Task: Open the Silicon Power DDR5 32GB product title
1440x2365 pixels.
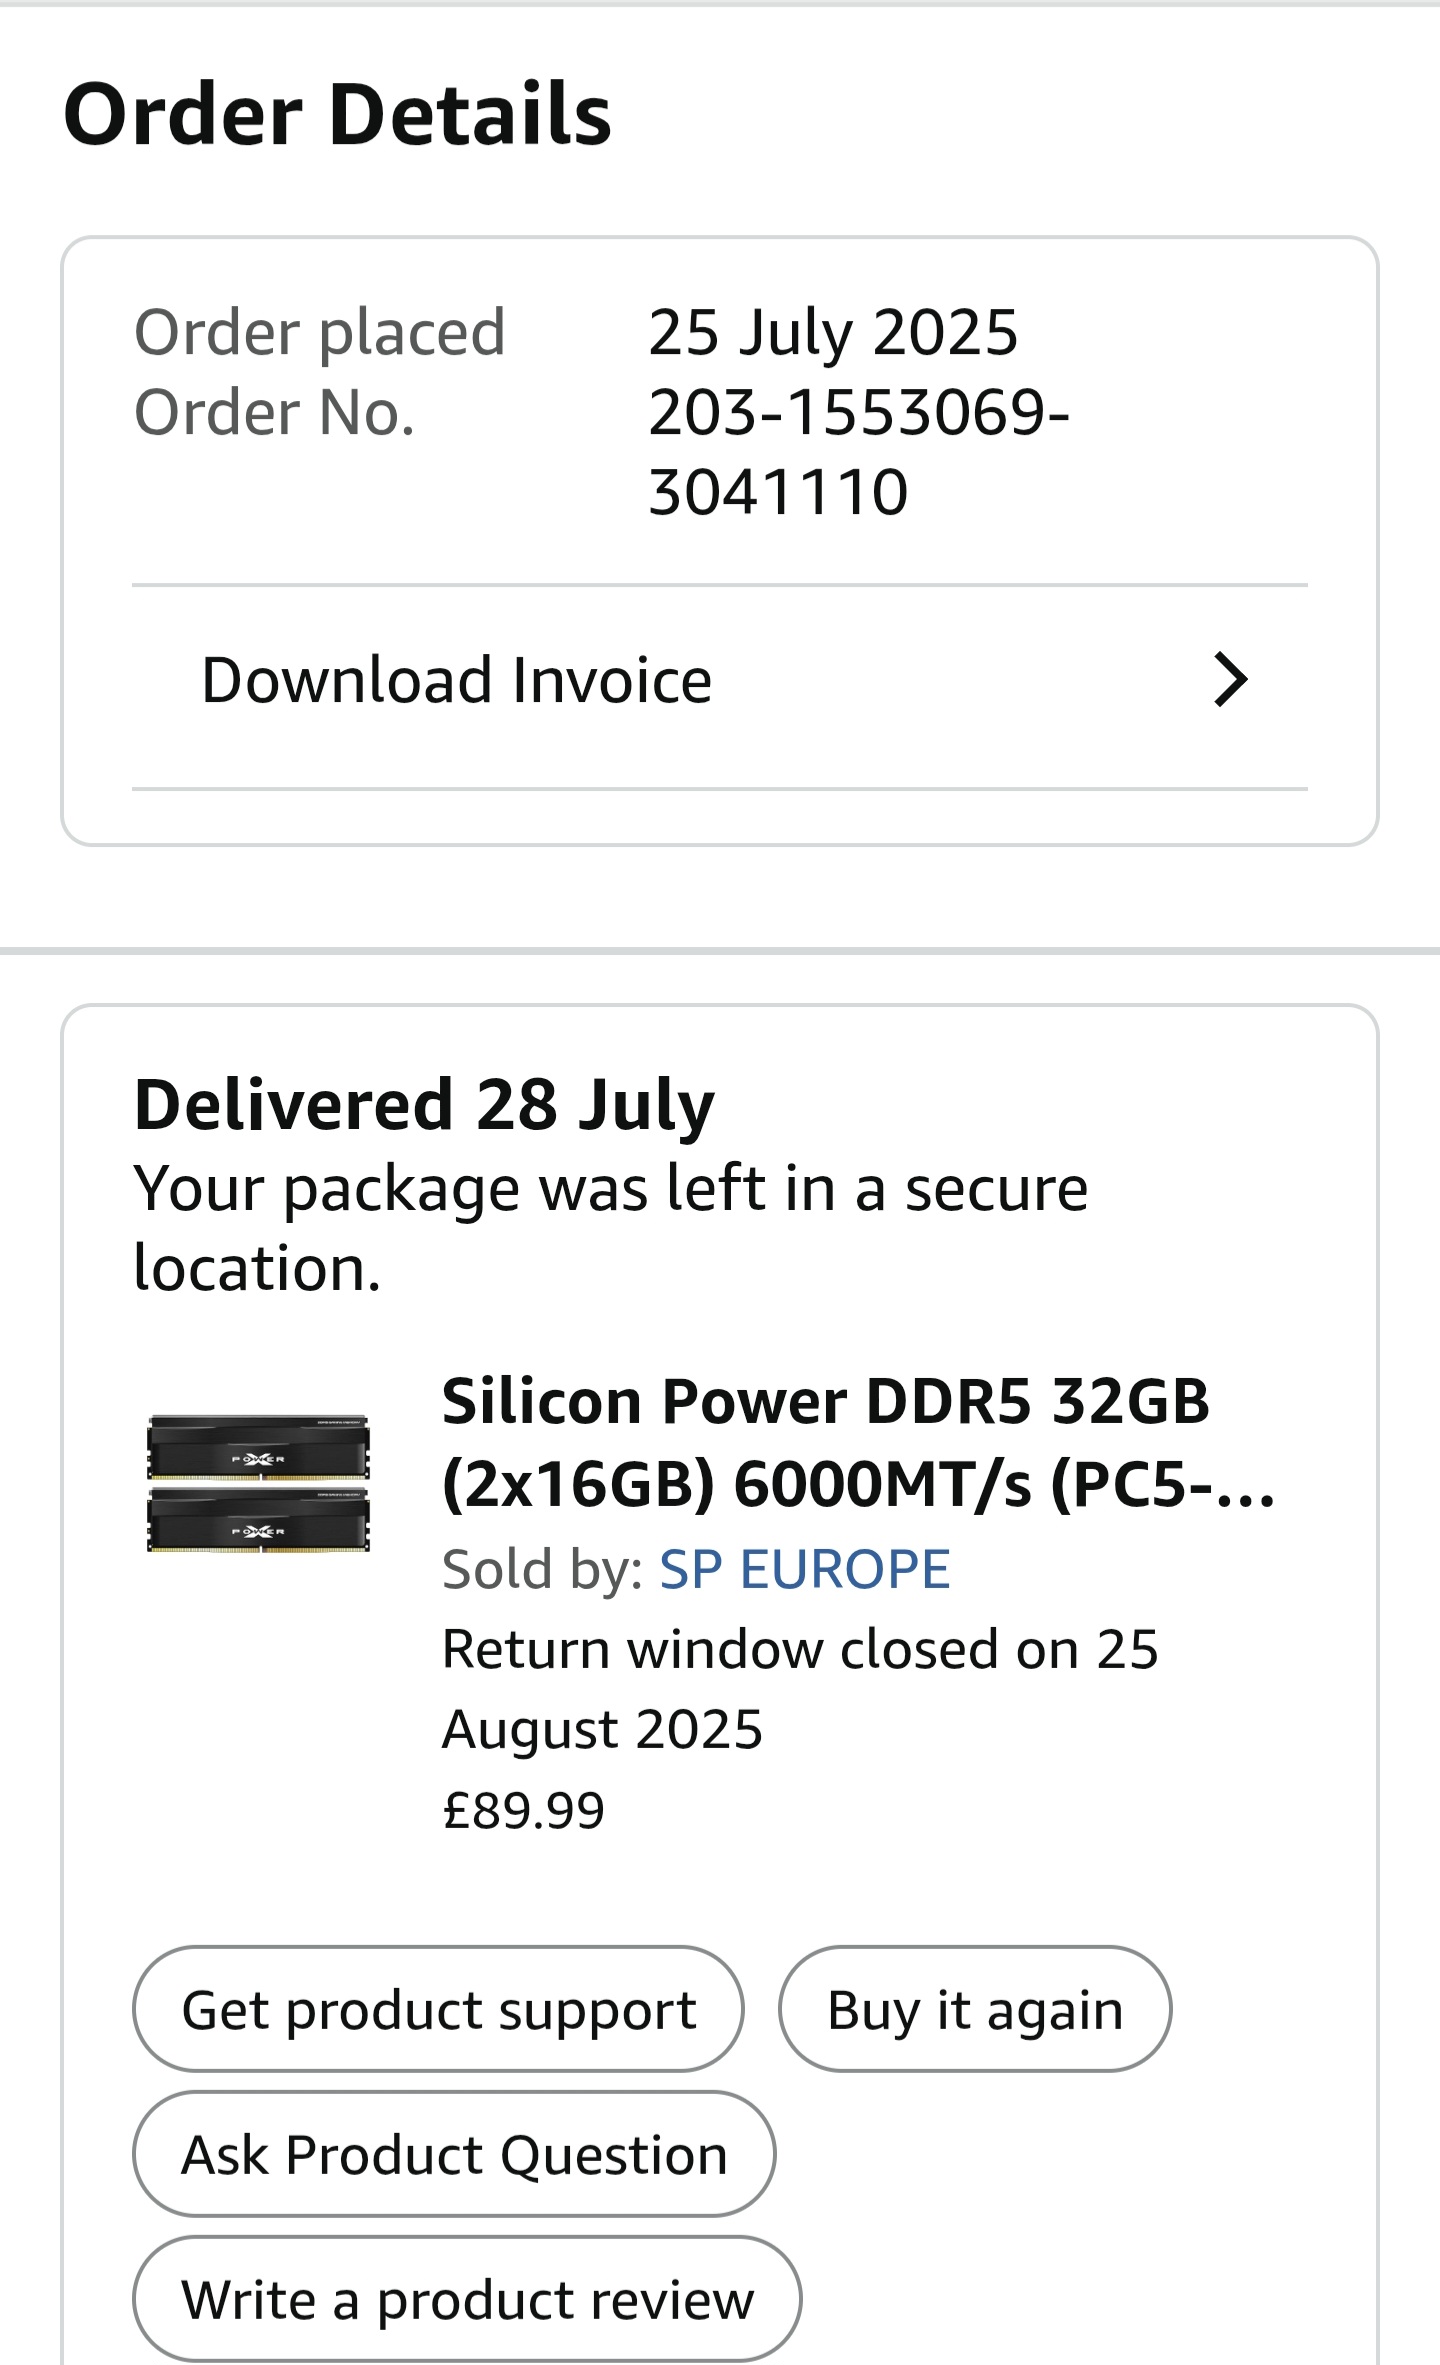Action: [x=825, y=1401]
